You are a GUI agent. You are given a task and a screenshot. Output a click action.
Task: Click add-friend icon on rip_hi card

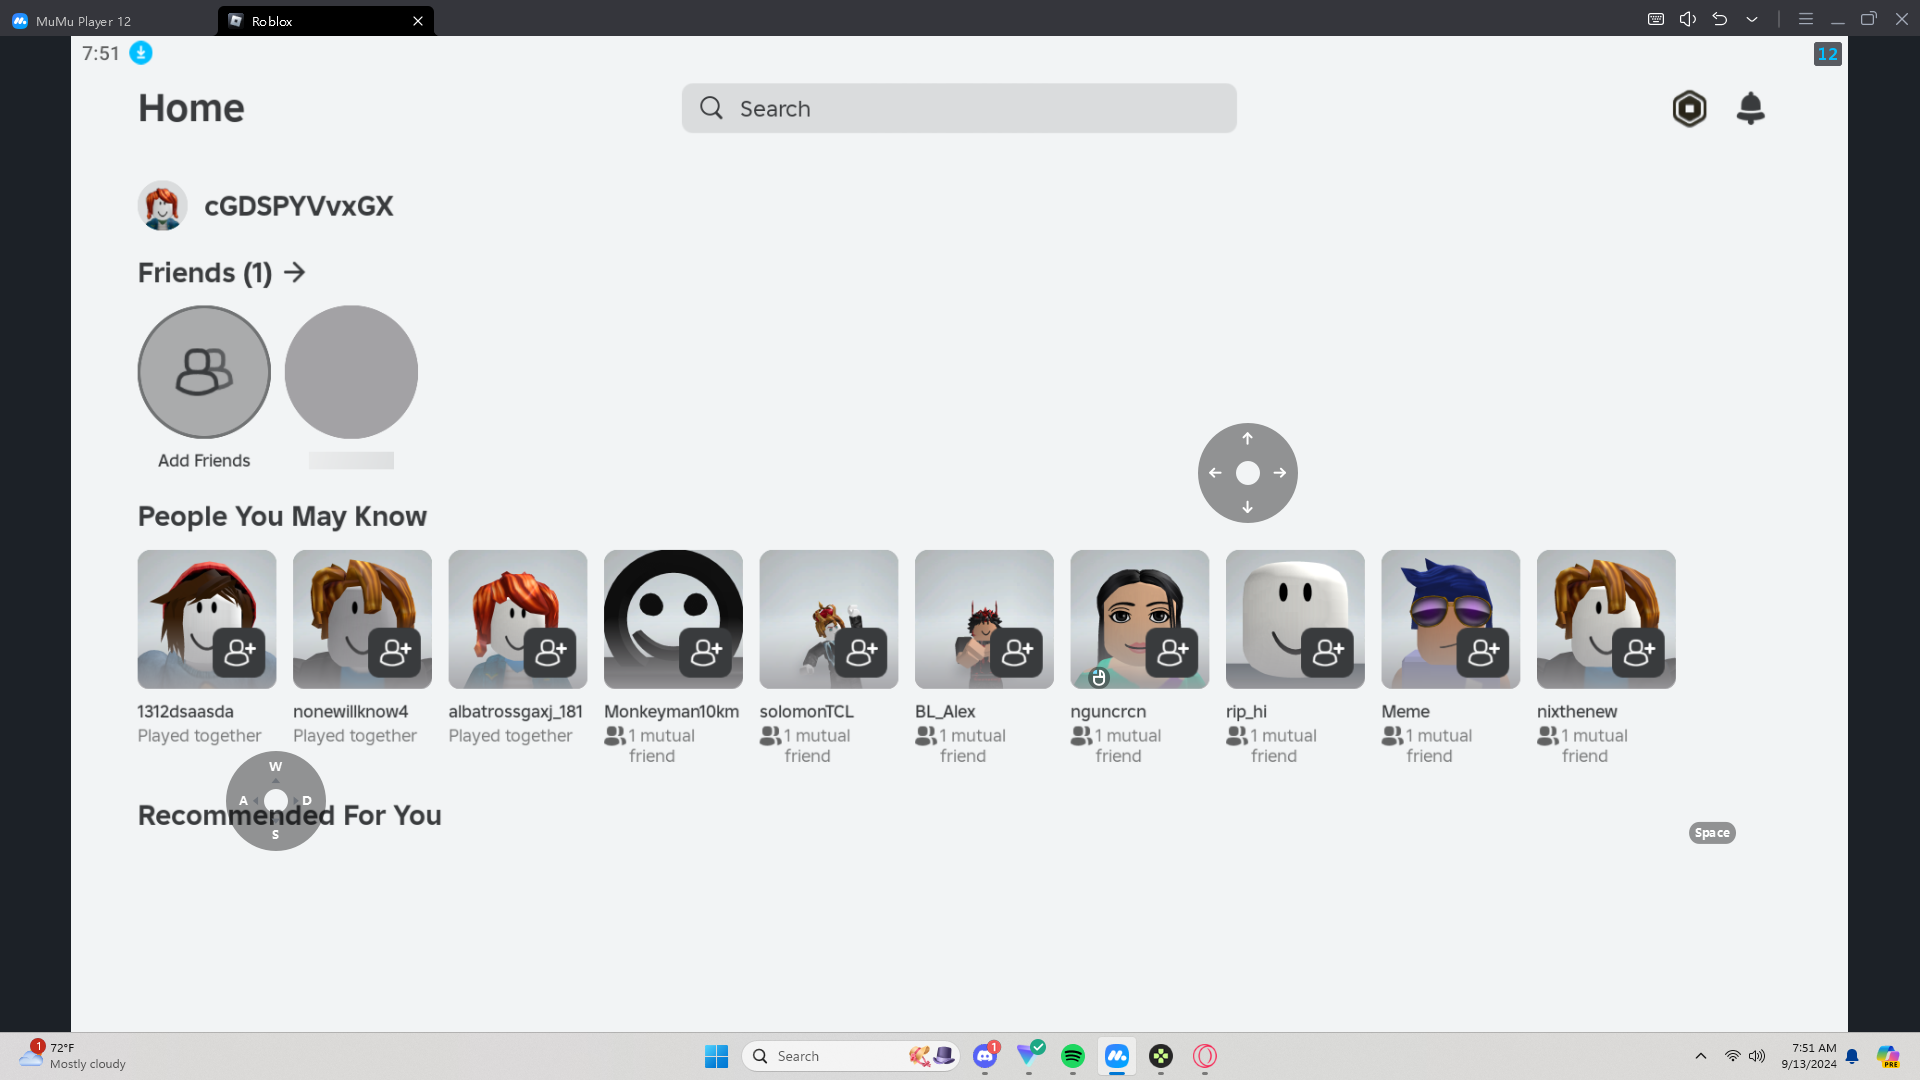1327,653
